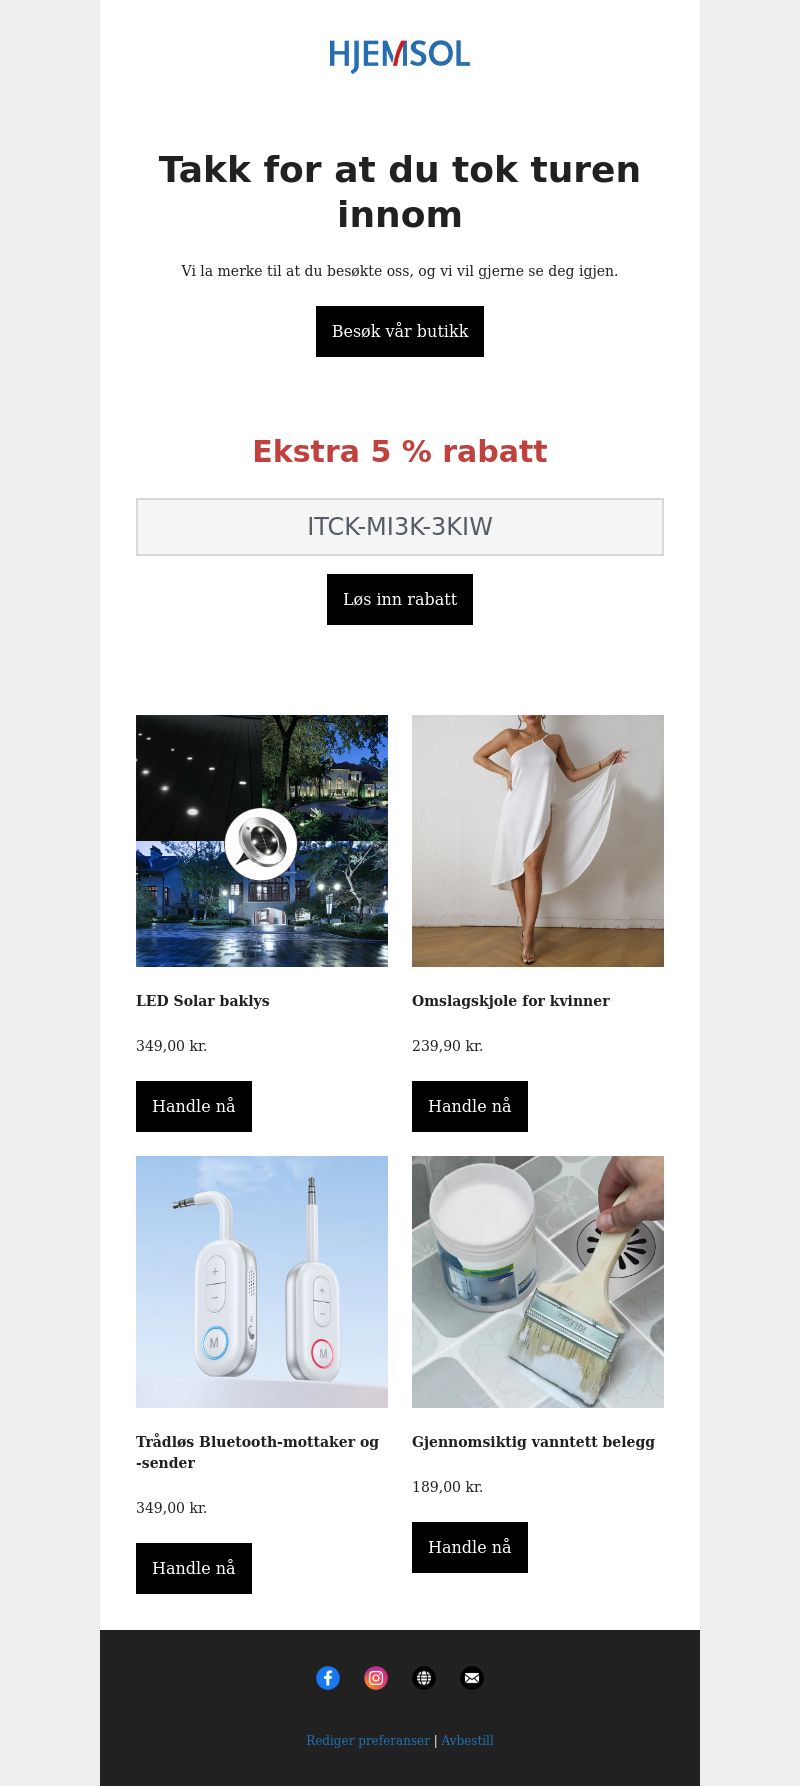Open the Facebook icon in footer

point(328,1678)
